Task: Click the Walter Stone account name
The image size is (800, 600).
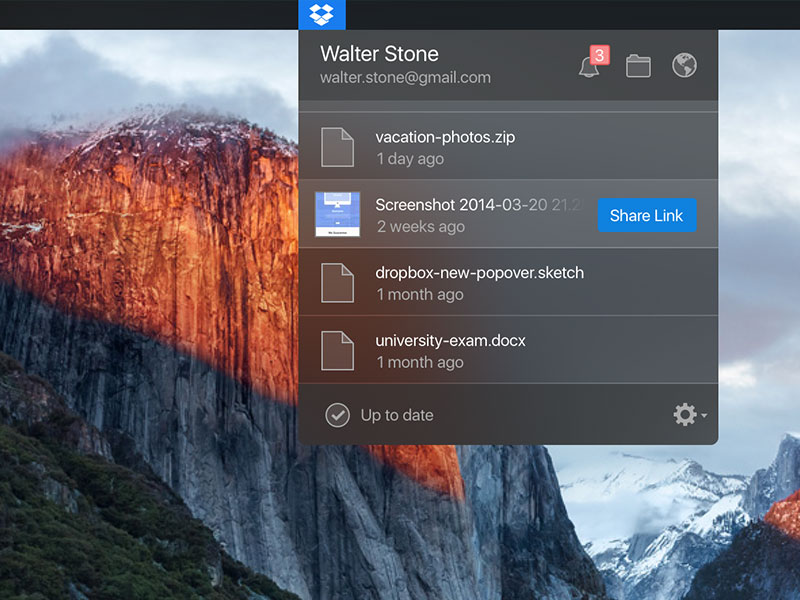Action: pos(378,53)
